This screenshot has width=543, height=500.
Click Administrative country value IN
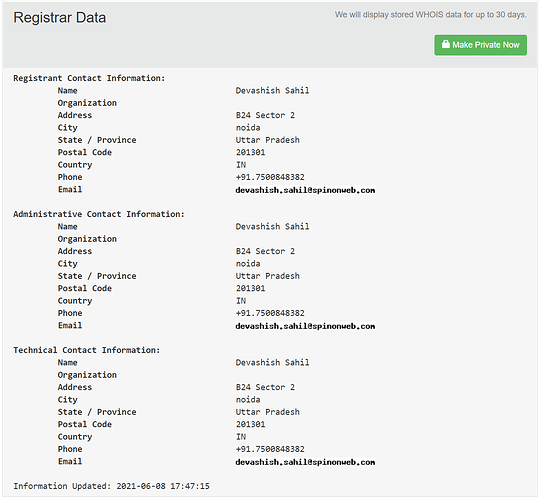pyautogui.click(x=241, y=301)
